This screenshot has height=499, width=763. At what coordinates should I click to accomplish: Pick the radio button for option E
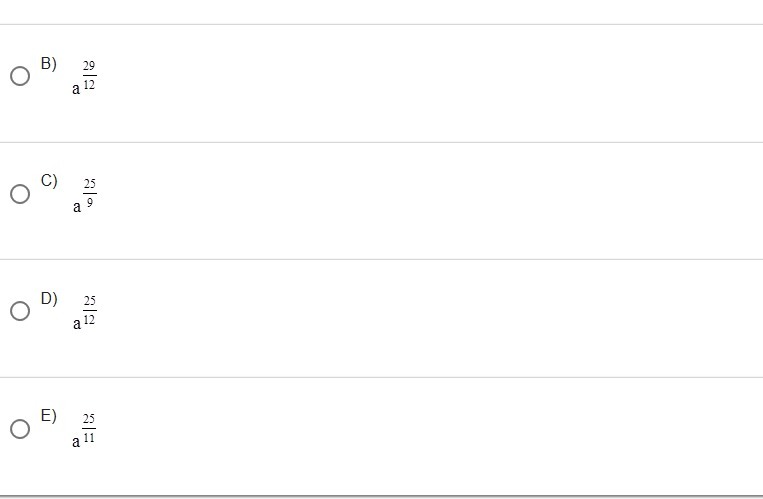[x=20, y=429]
